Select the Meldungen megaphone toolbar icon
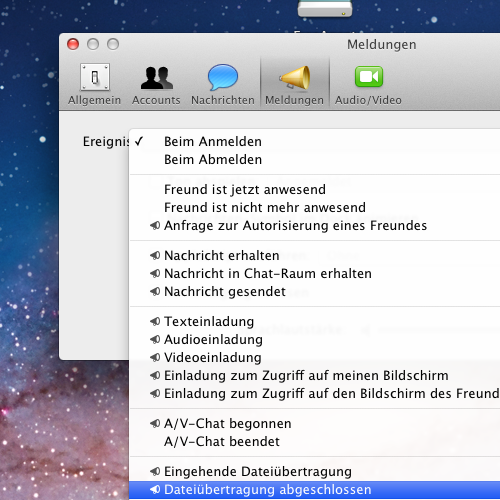 [295, 84]
